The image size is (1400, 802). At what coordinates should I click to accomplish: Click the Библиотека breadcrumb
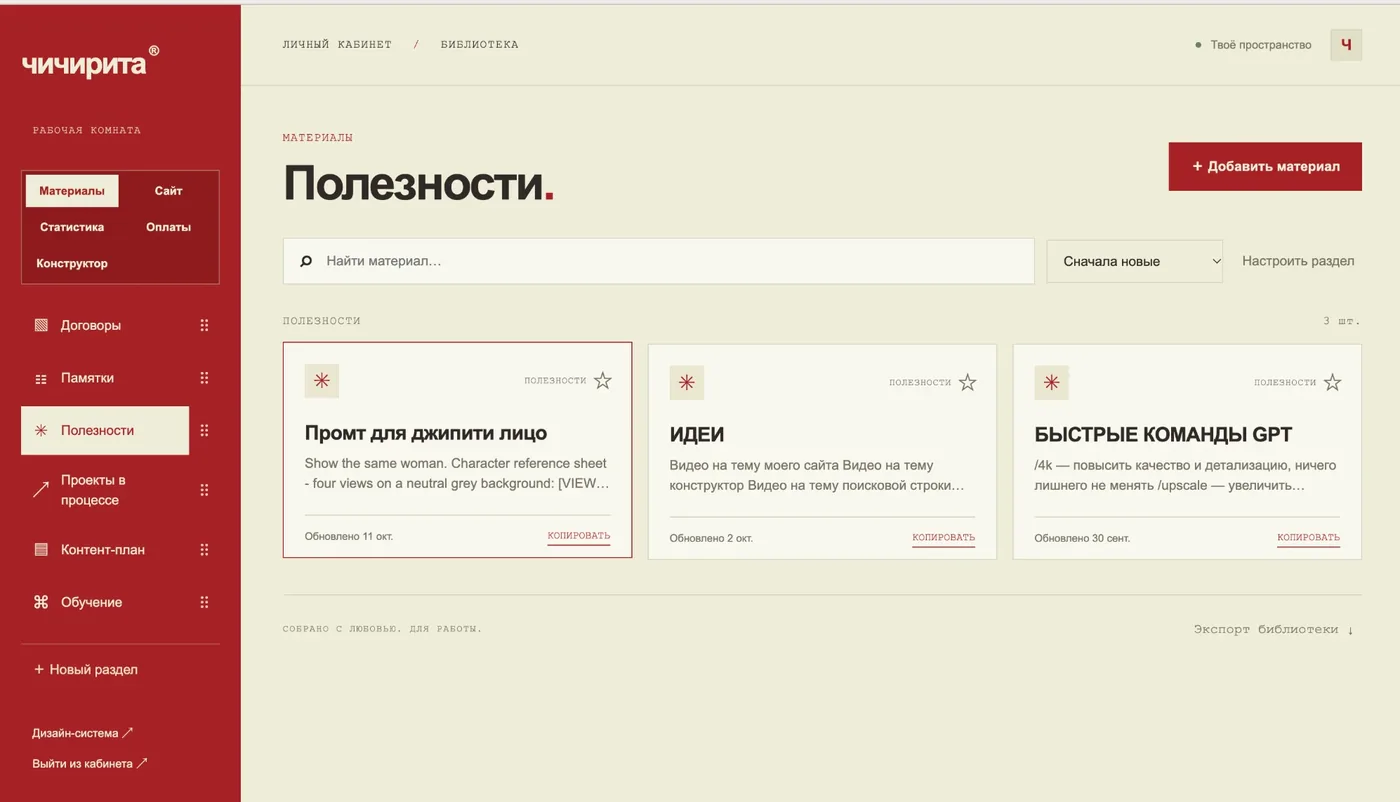(x=479, y=45)
